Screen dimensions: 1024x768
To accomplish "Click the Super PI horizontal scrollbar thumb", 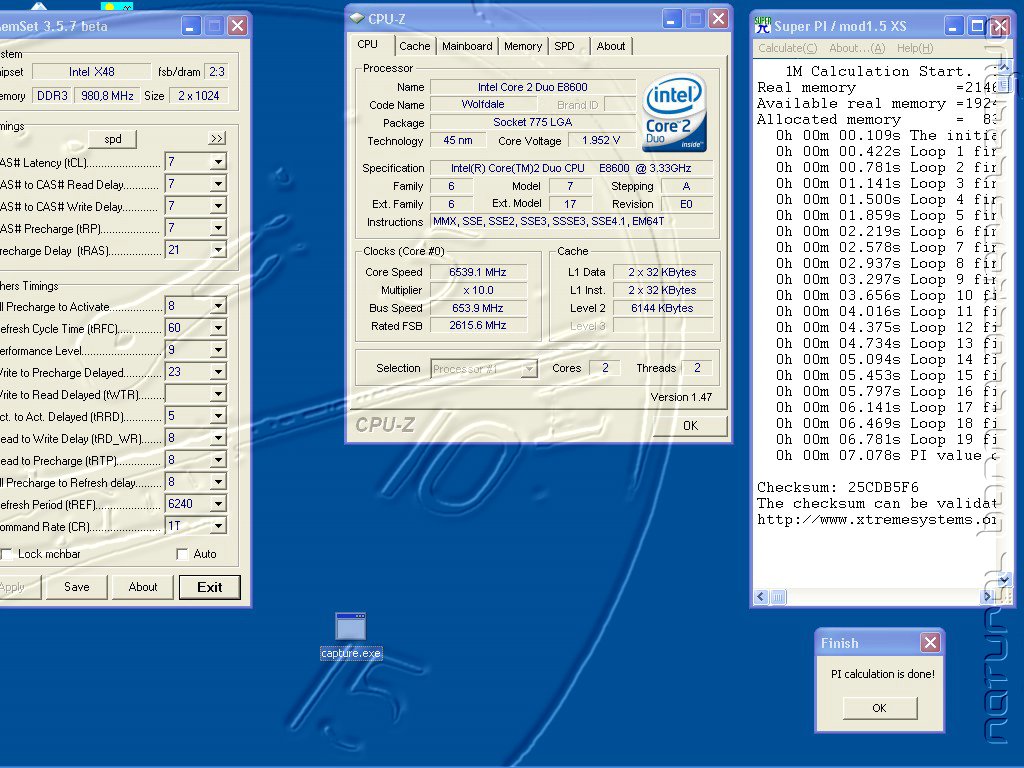I will (778, 596).
